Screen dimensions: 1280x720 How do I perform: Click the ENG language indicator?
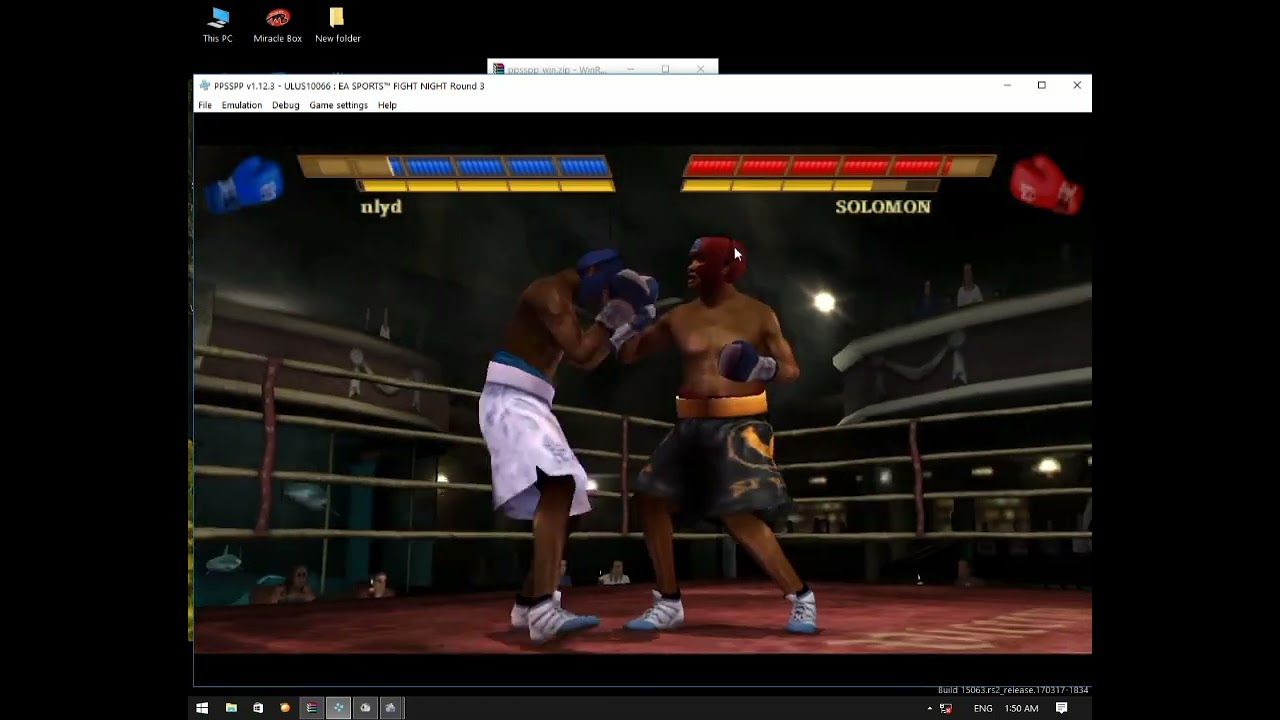click(983, 708)
